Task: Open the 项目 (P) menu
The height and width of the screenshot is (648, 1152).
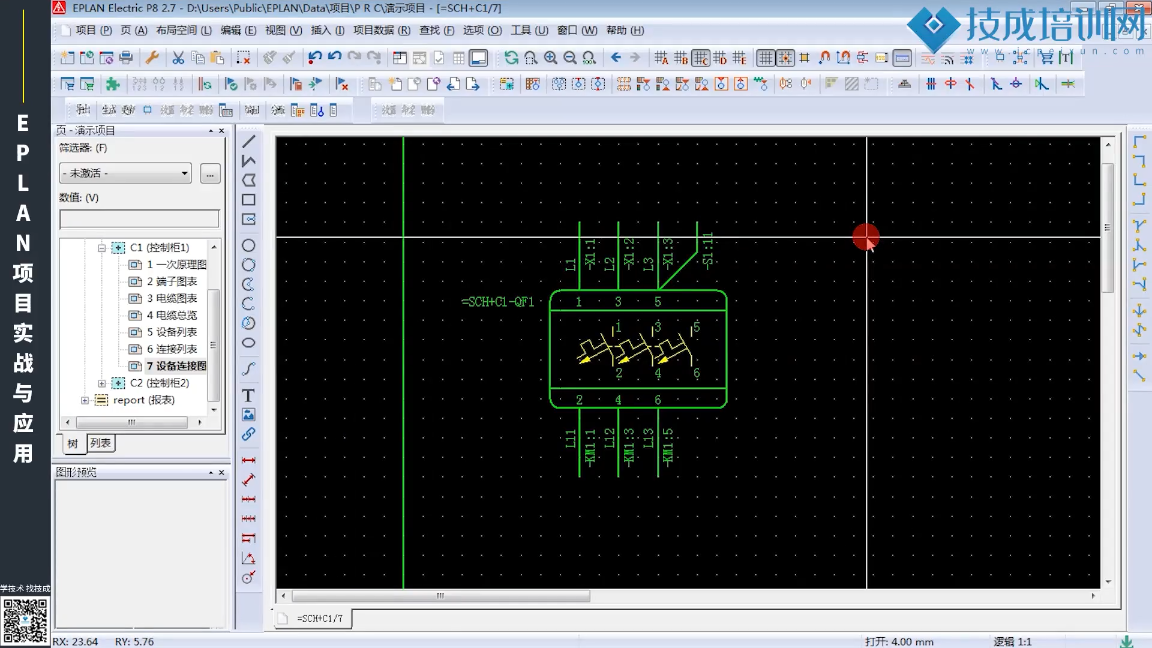Action: (93, 30)
